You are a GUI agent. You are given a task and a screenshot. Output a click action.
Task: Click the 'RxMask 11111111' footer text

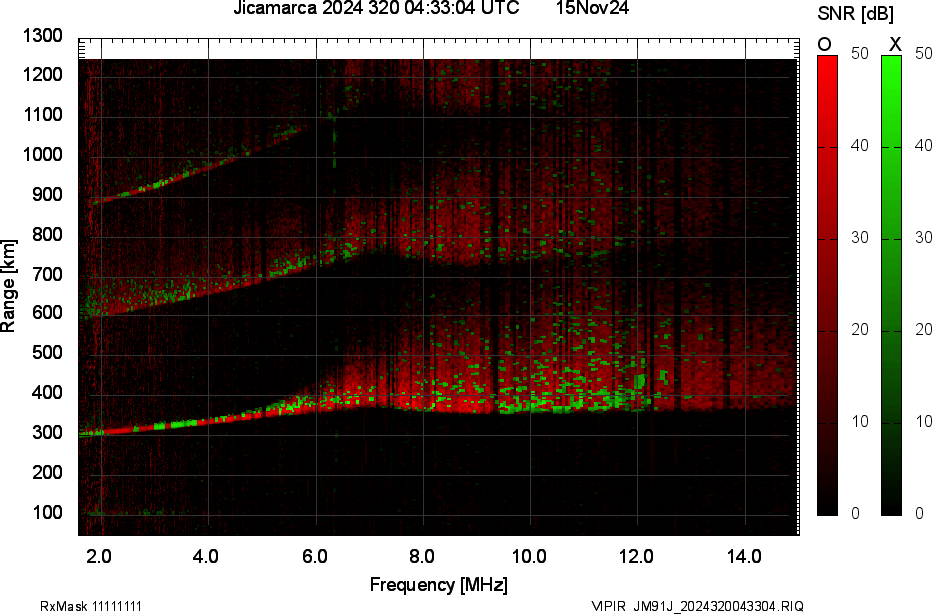91,606
